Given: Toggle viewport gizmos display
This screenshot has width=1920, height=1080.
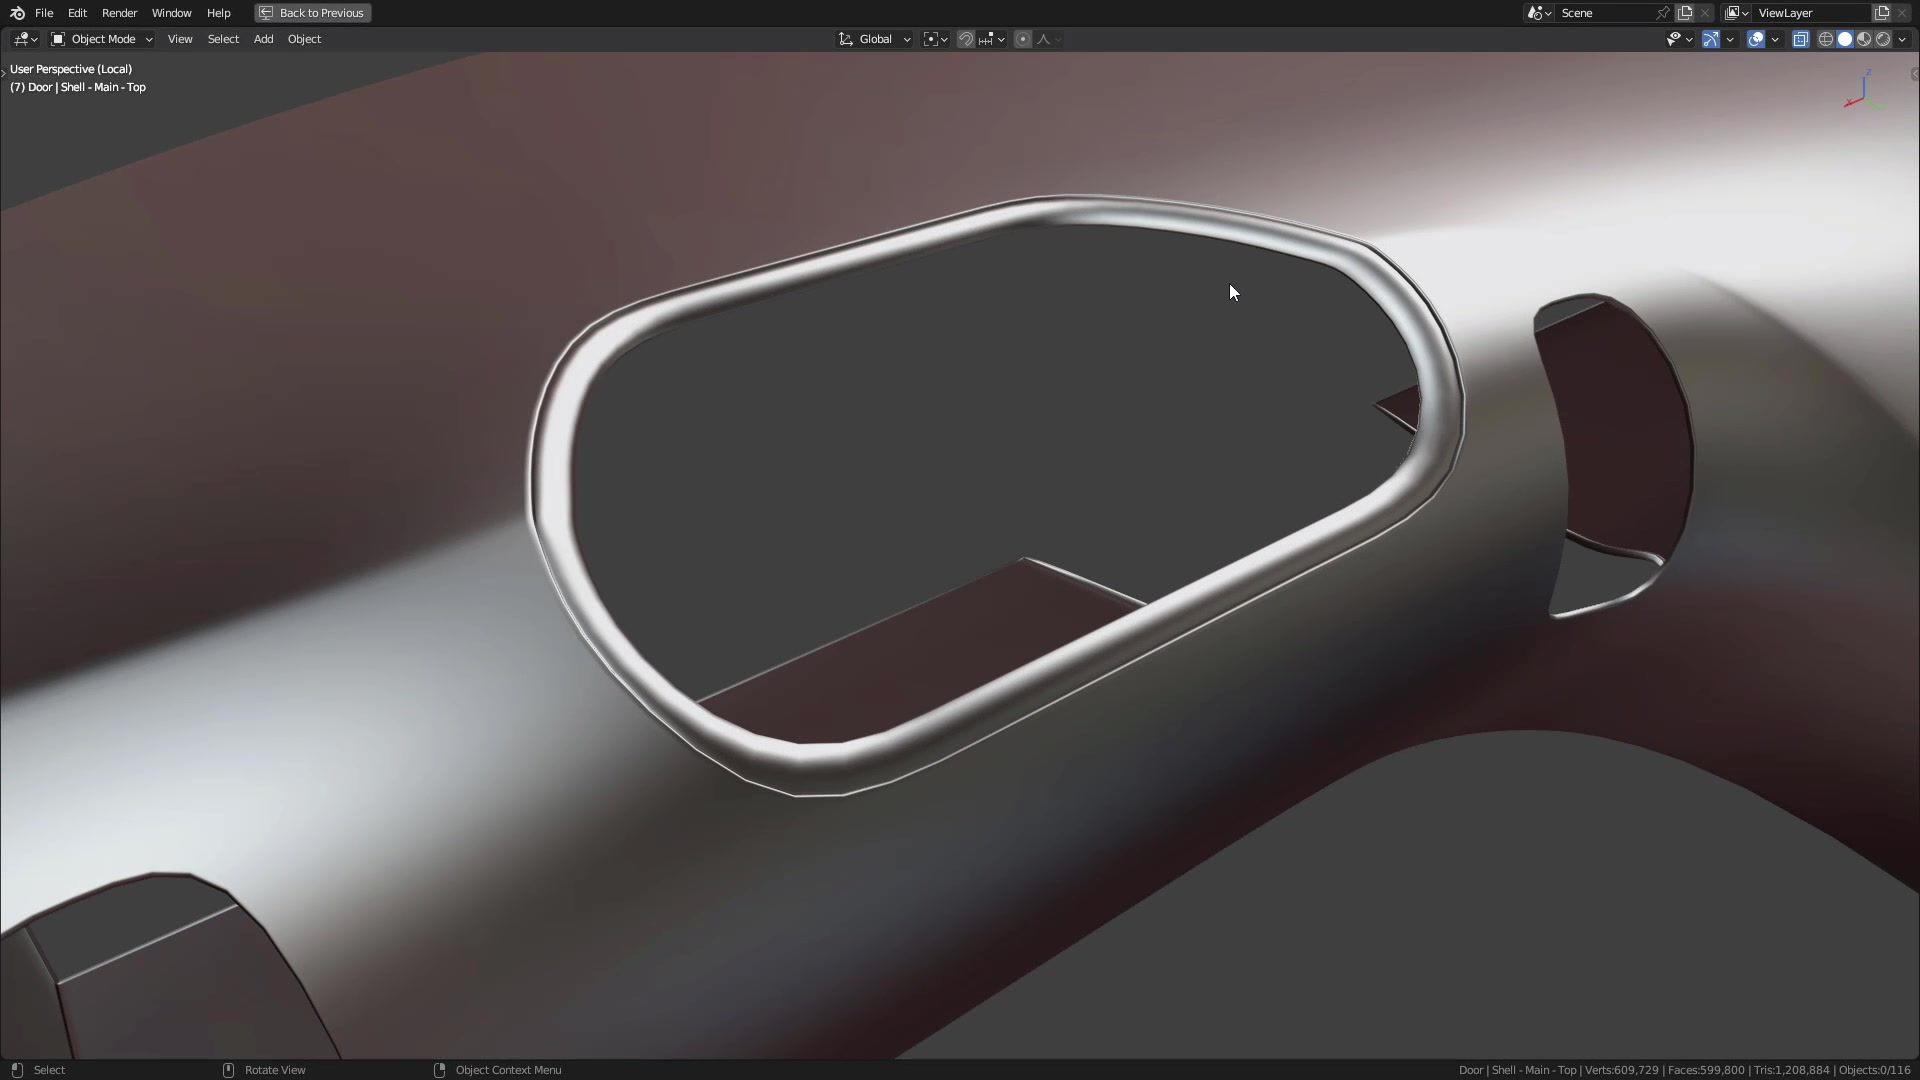Looking at the screenshot, I should coord(1711,39).
